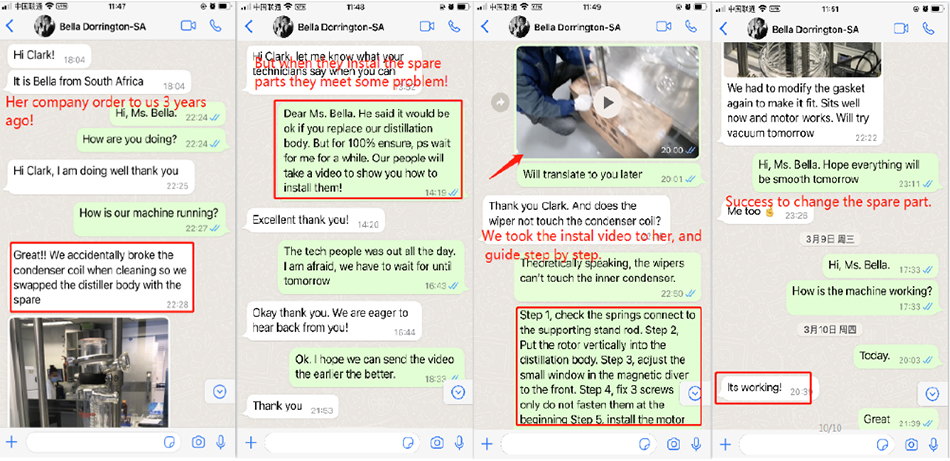Start a voice call in the 11:51 chat

(x=928, y=28)
